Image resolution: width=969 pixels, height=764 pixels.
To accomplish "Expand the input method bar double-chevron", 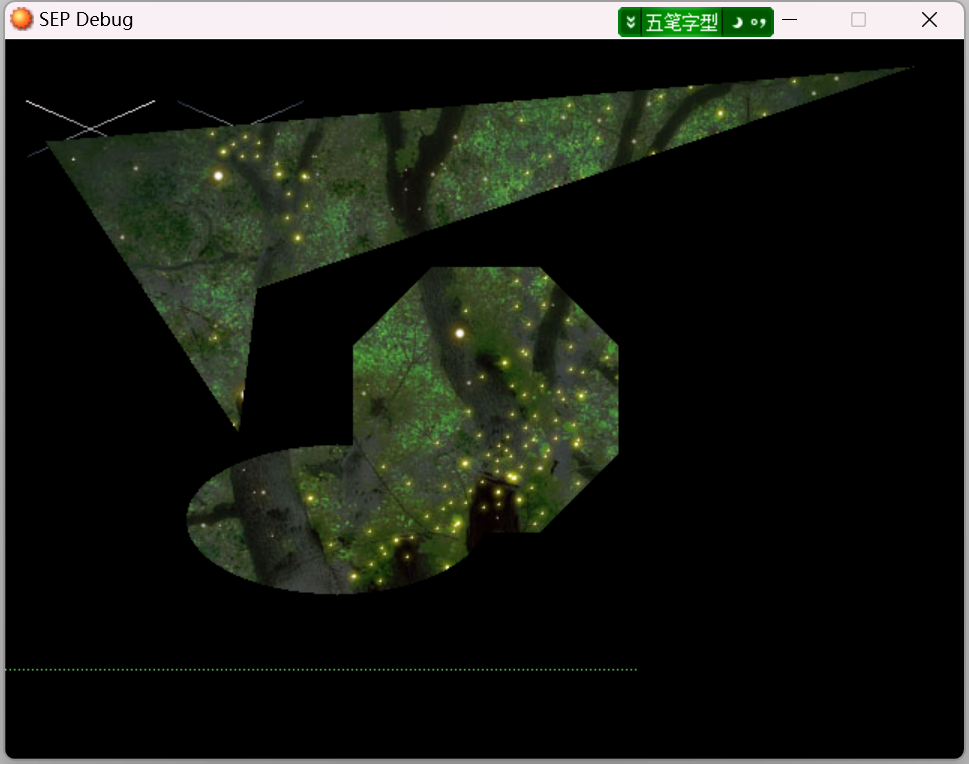I will tap(630, 23).
